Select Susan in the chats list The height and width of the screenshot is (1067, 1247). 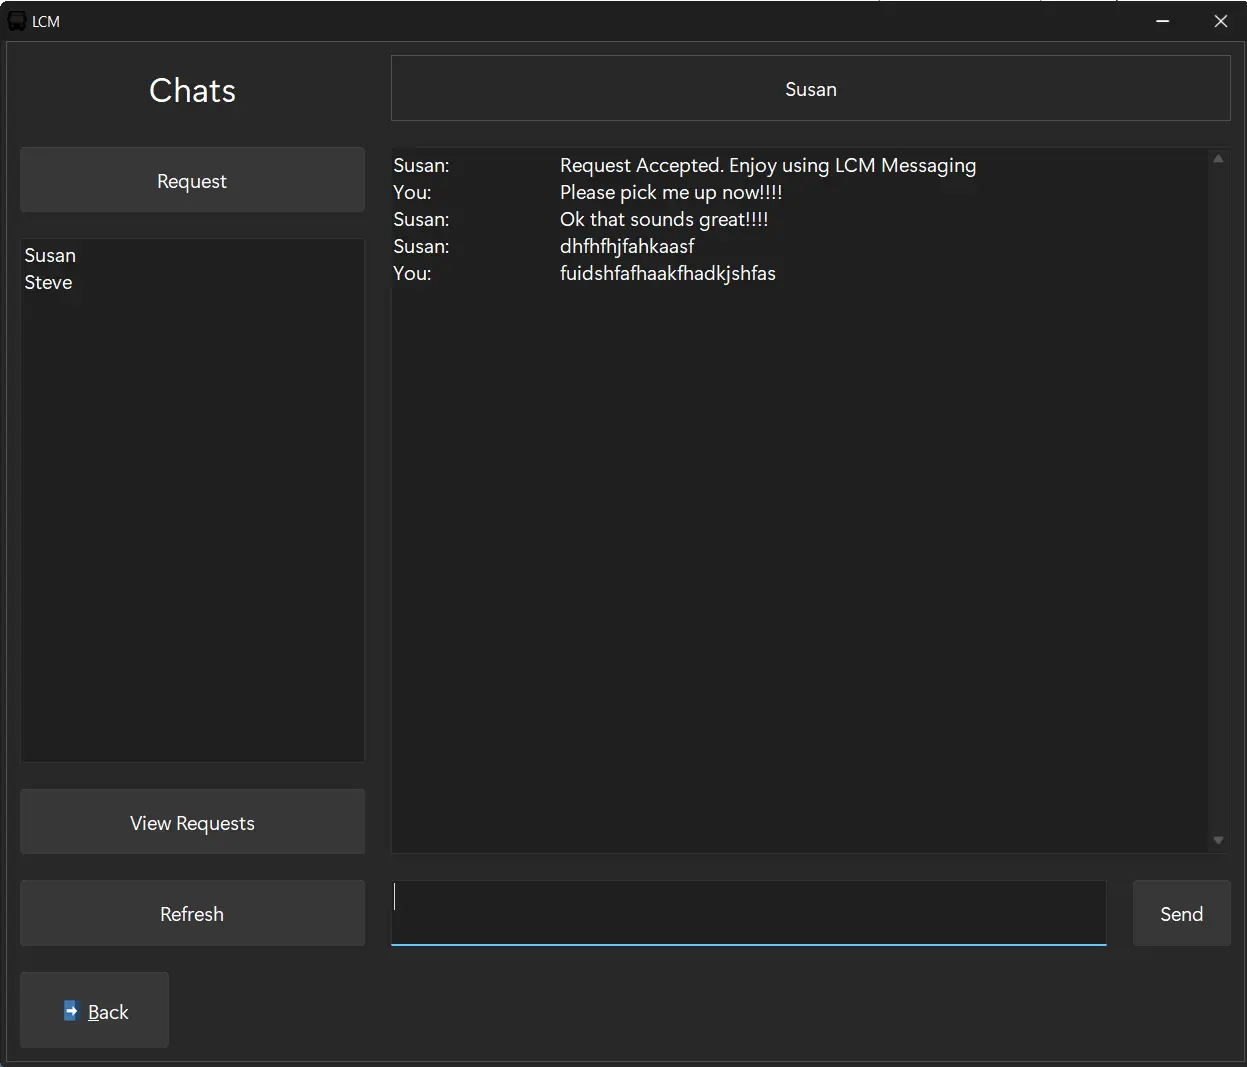[x=50, y=256]
